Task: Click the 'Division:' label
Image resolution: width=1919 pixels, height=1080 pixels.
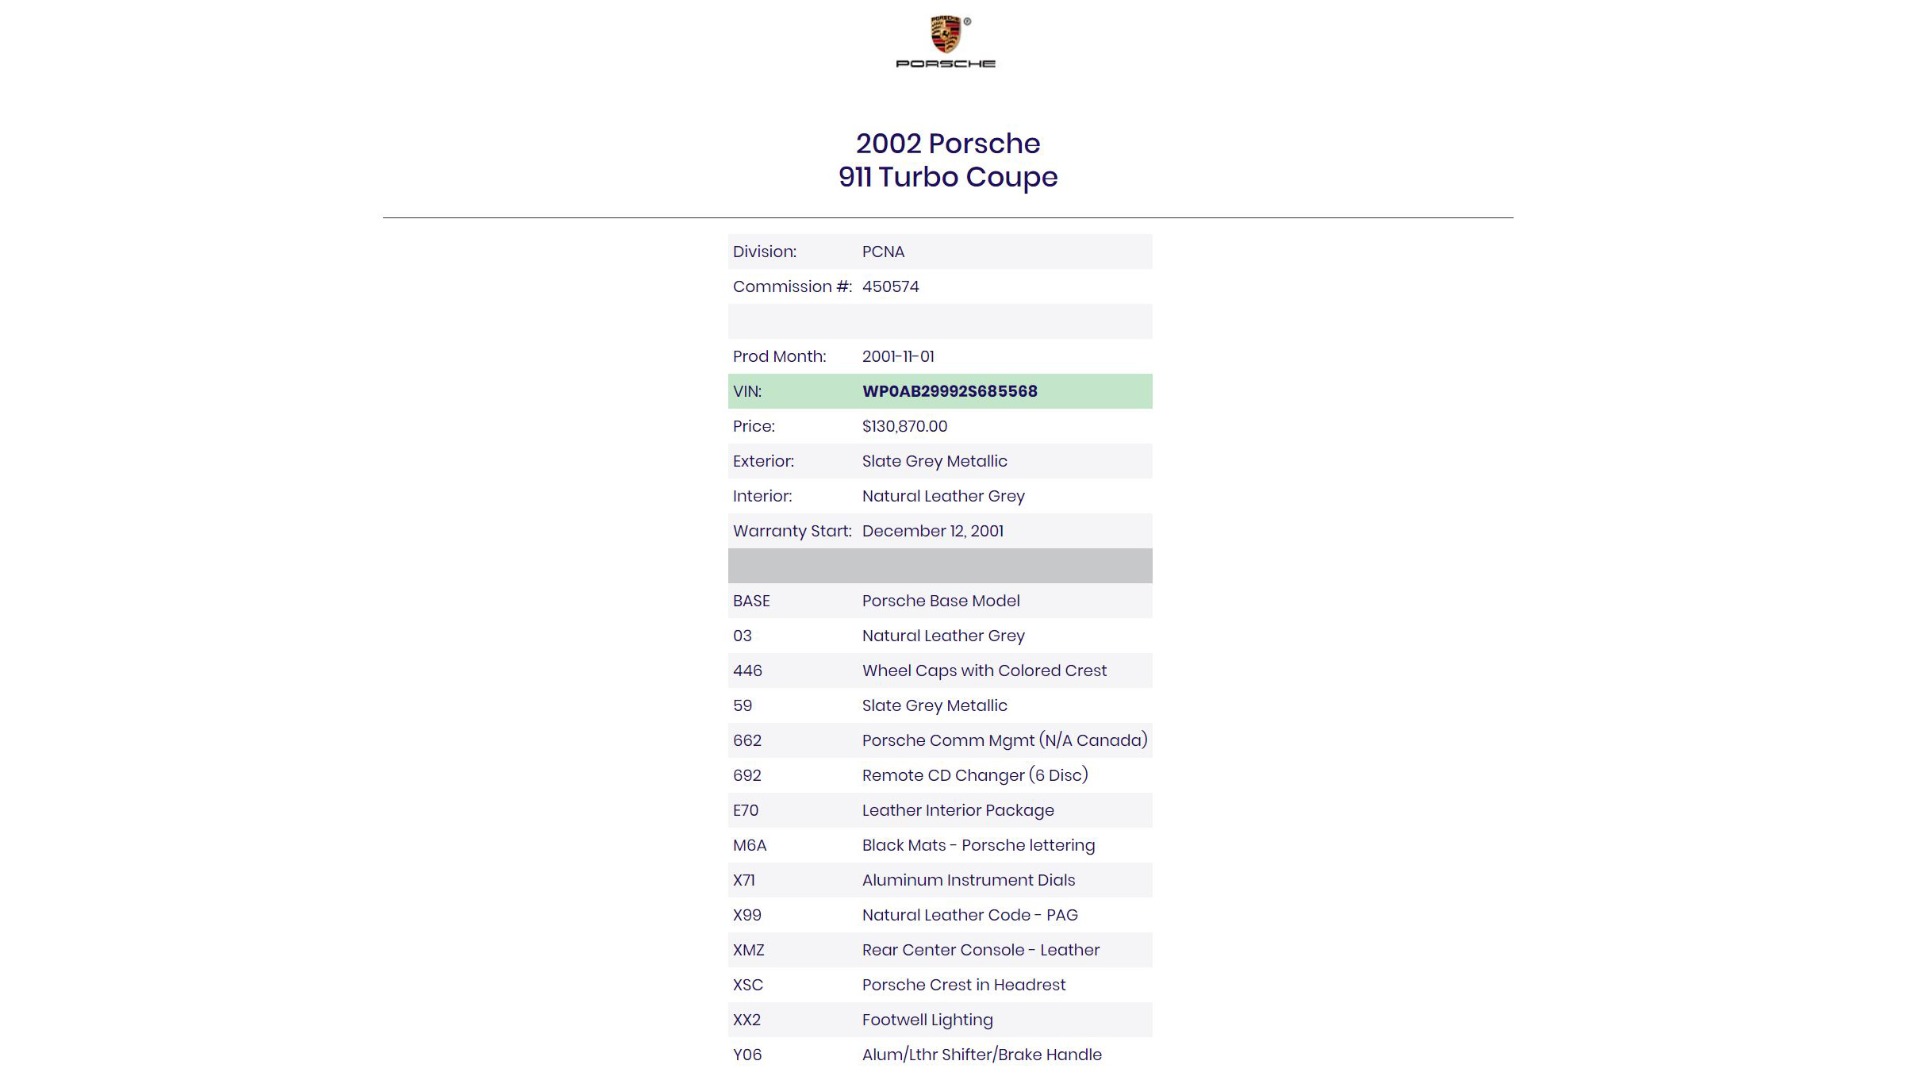Action: coord(765,252)
